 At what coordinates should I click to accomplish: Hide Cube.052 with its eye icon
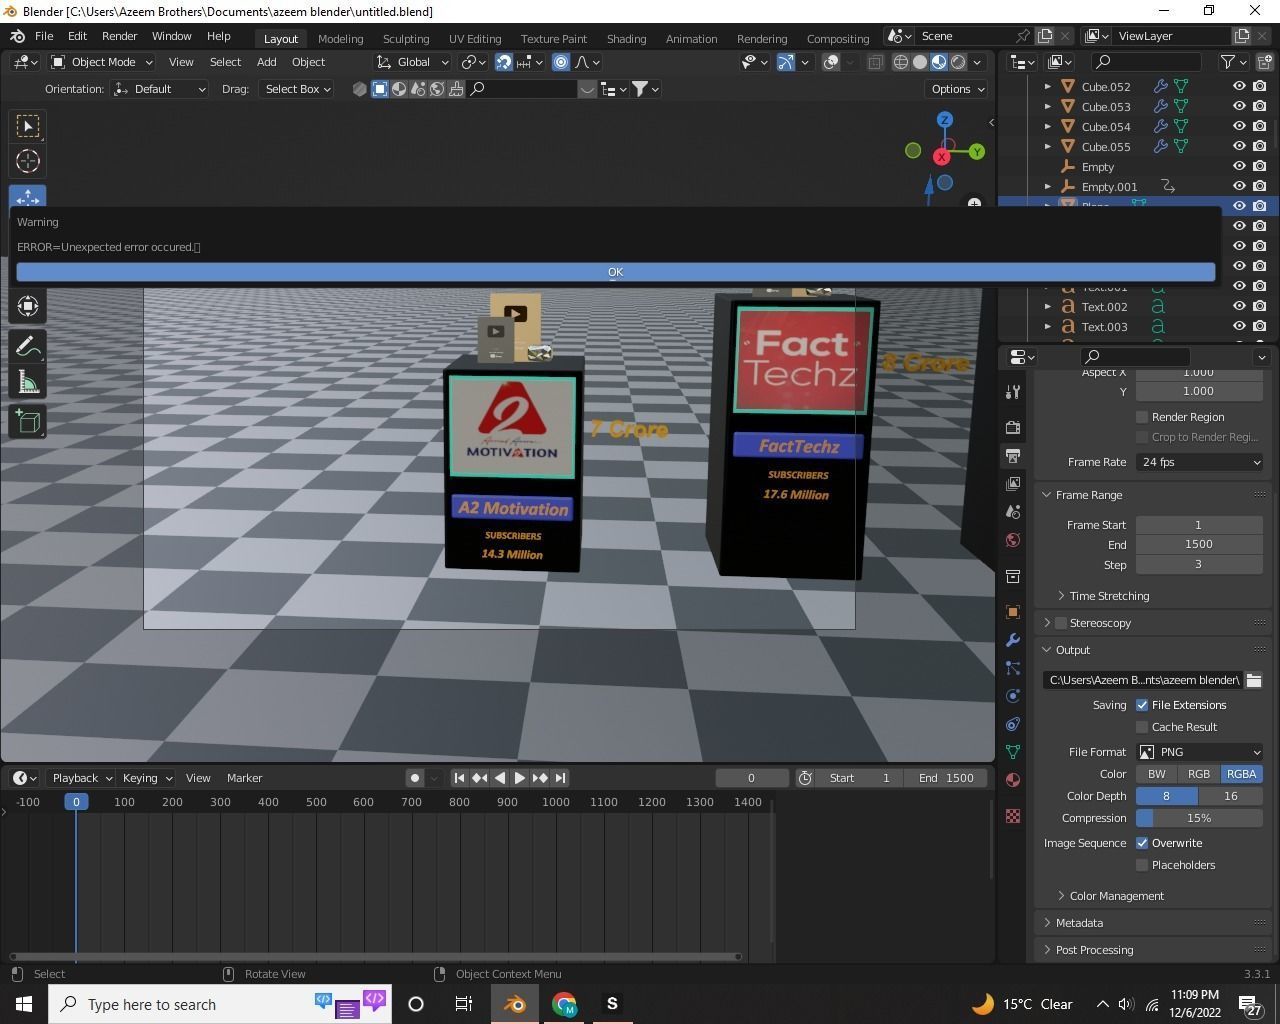(x=1239, y=86)
